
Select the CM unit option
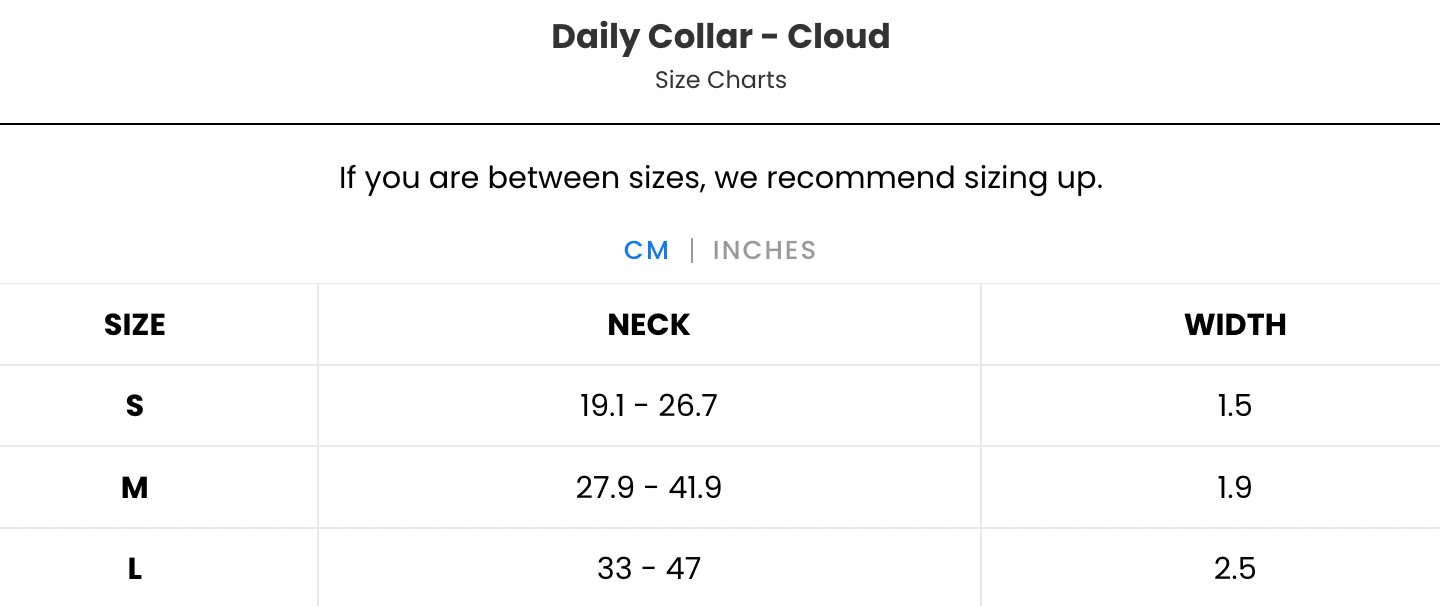pos(647,250)
